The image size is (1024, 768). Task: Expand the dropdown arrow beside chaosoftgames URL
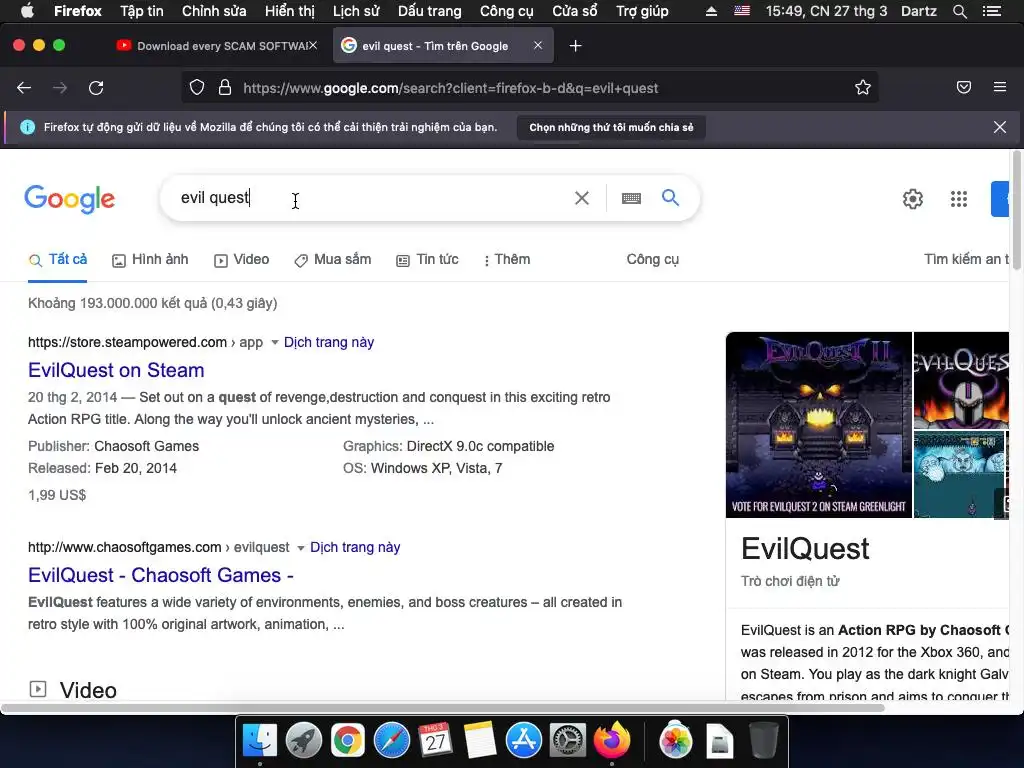[300, 547]
